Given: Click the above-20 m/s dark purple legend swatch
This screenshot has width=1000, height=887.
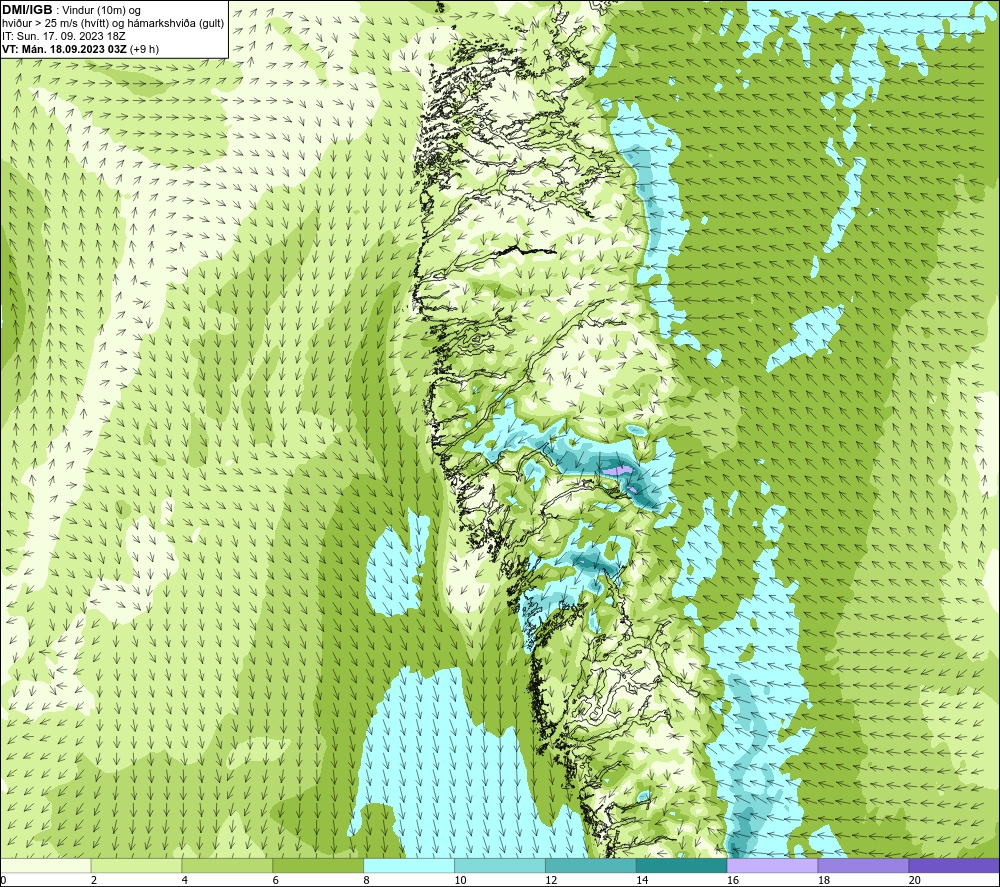Looking at the screenshot, I should (954, 865).
